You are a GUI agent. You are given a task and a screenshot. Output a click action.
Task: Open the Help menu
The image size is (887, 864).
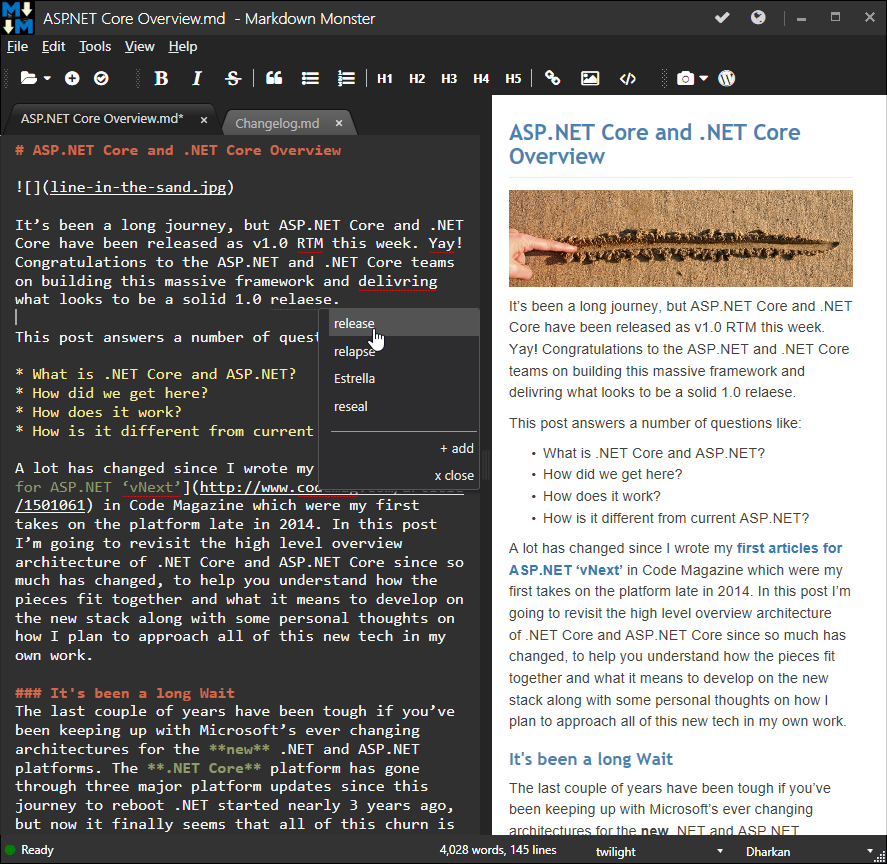point(183,46)
